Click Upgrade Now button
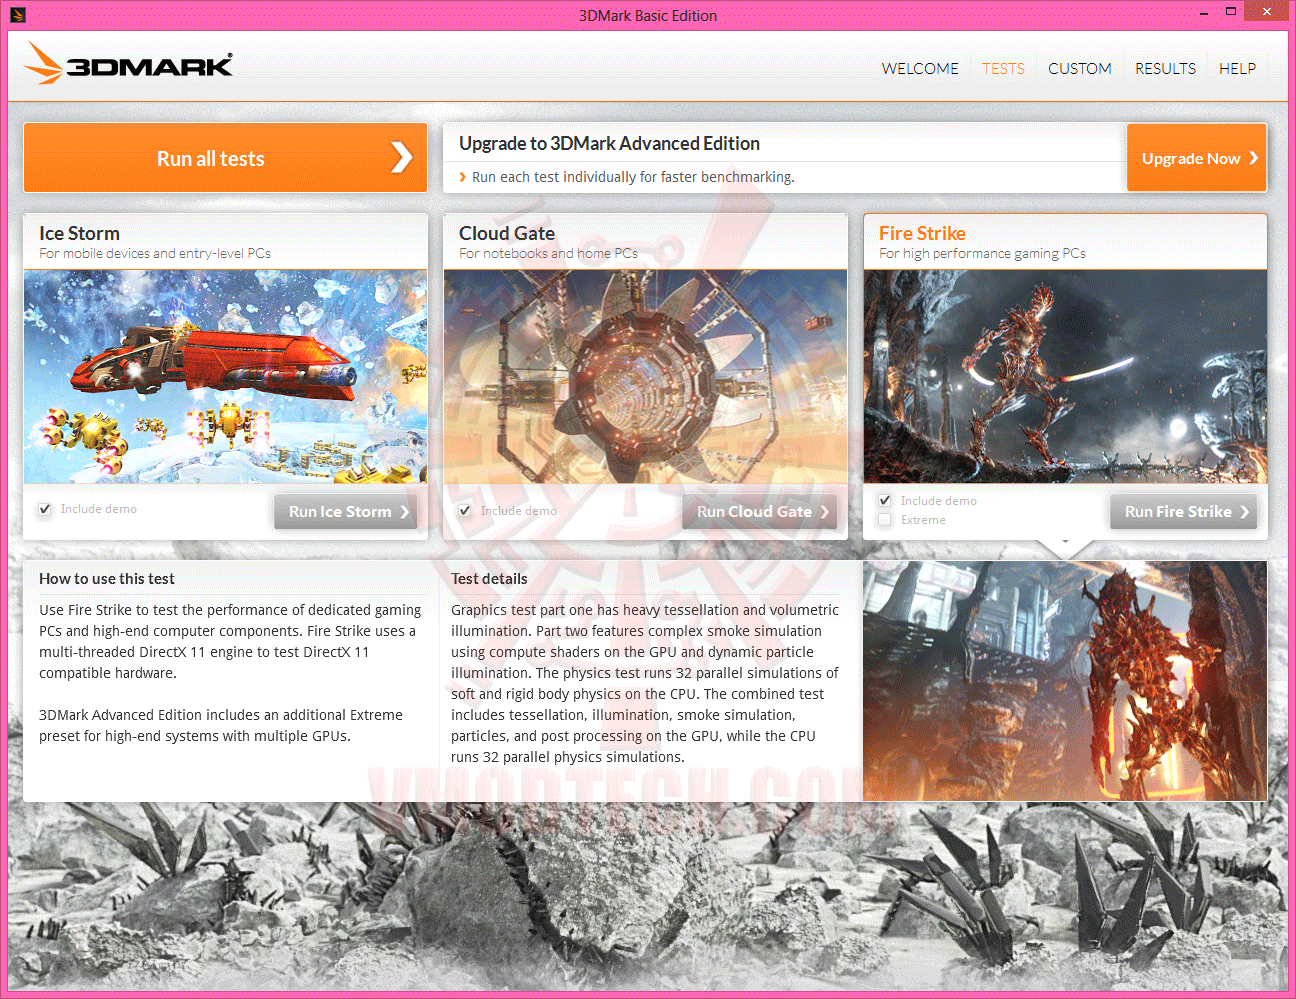Viewport: 1296px width, 999px height. 1197,158
